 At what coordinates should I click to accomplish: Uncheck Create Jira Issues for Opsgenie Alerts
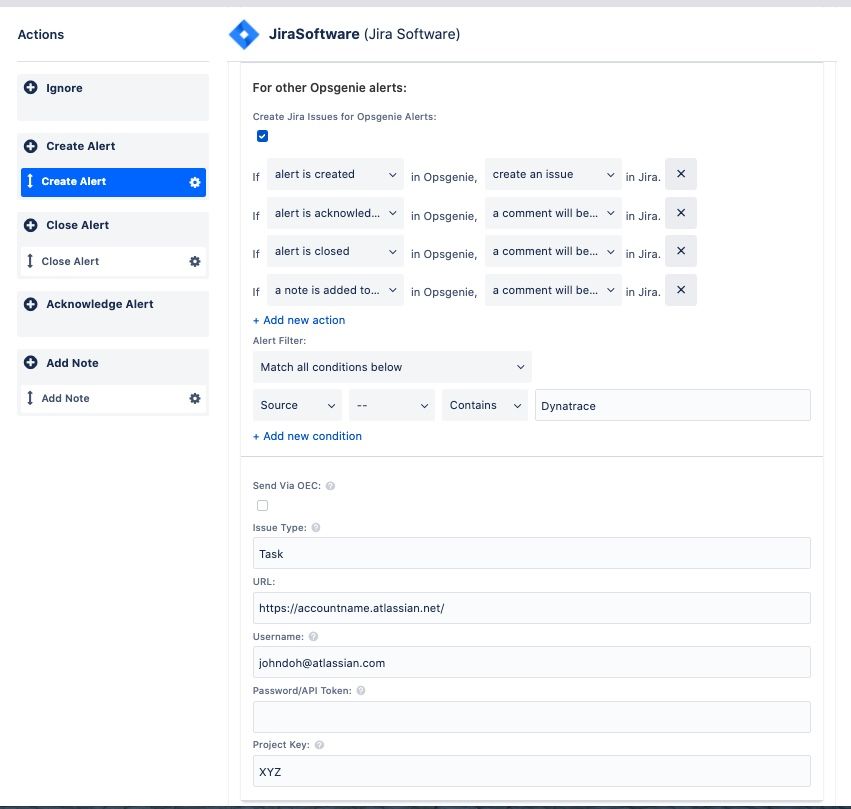(262, 136)
